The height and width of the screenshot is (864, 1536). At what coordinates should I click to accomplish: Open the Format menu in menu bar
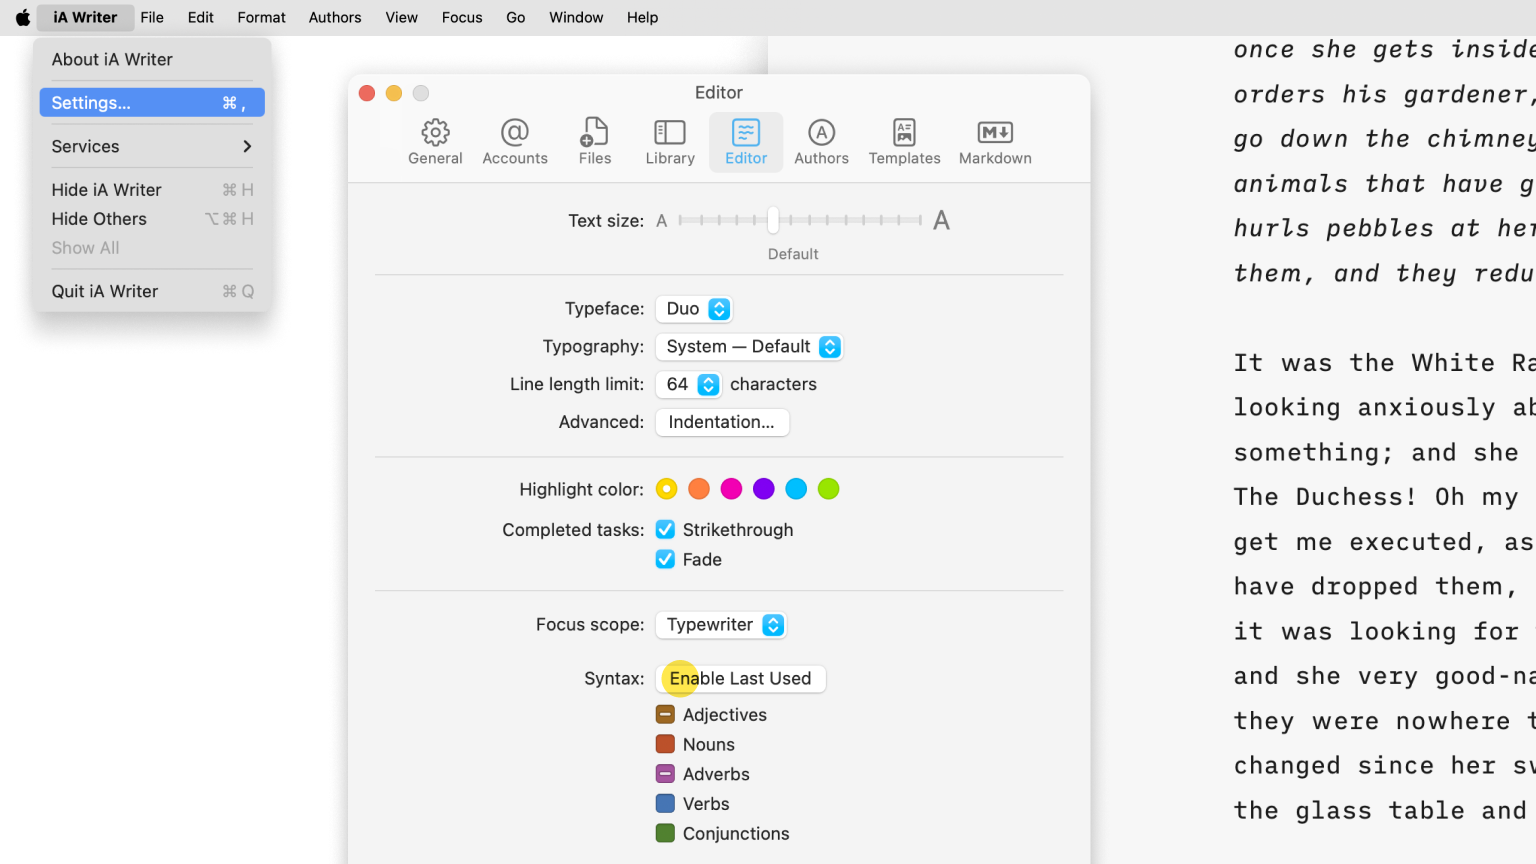(261, 18)
